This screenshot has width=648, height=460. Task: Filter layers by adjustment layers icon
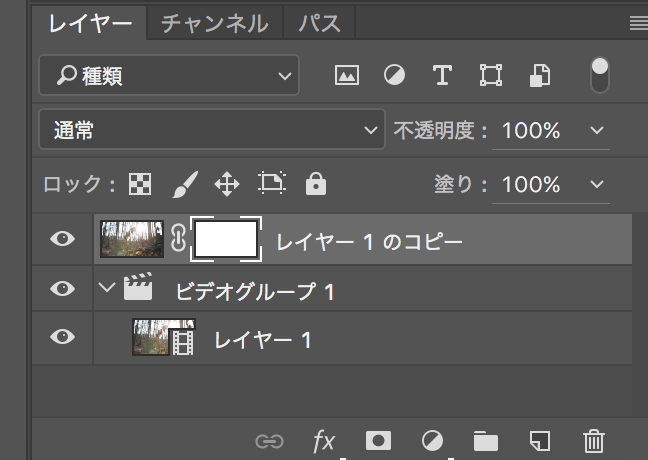click(394, 75)
